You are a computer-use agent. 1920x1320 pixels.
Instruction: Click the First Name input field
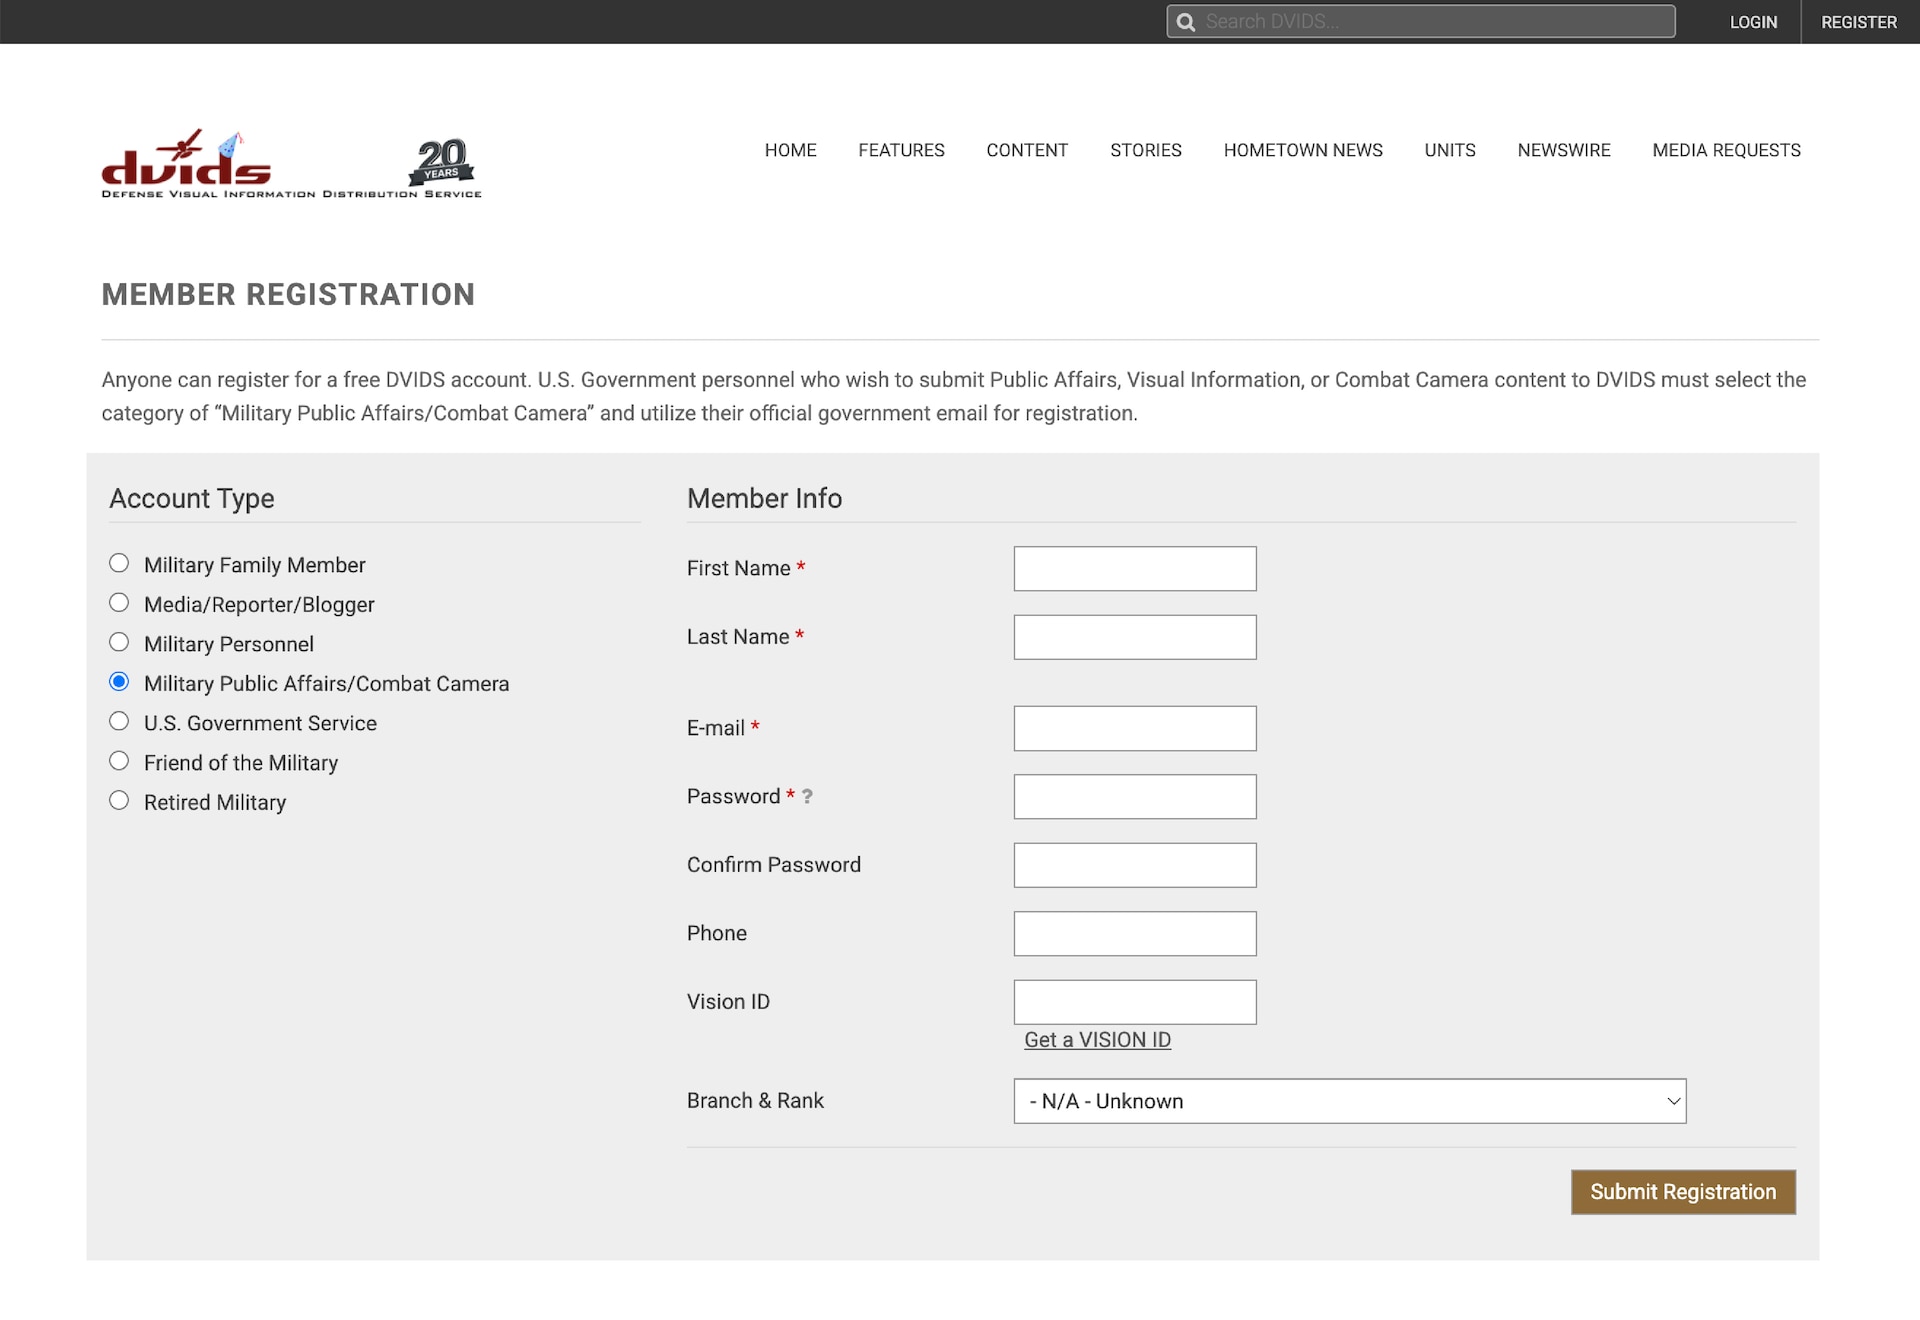[1134, 568]
